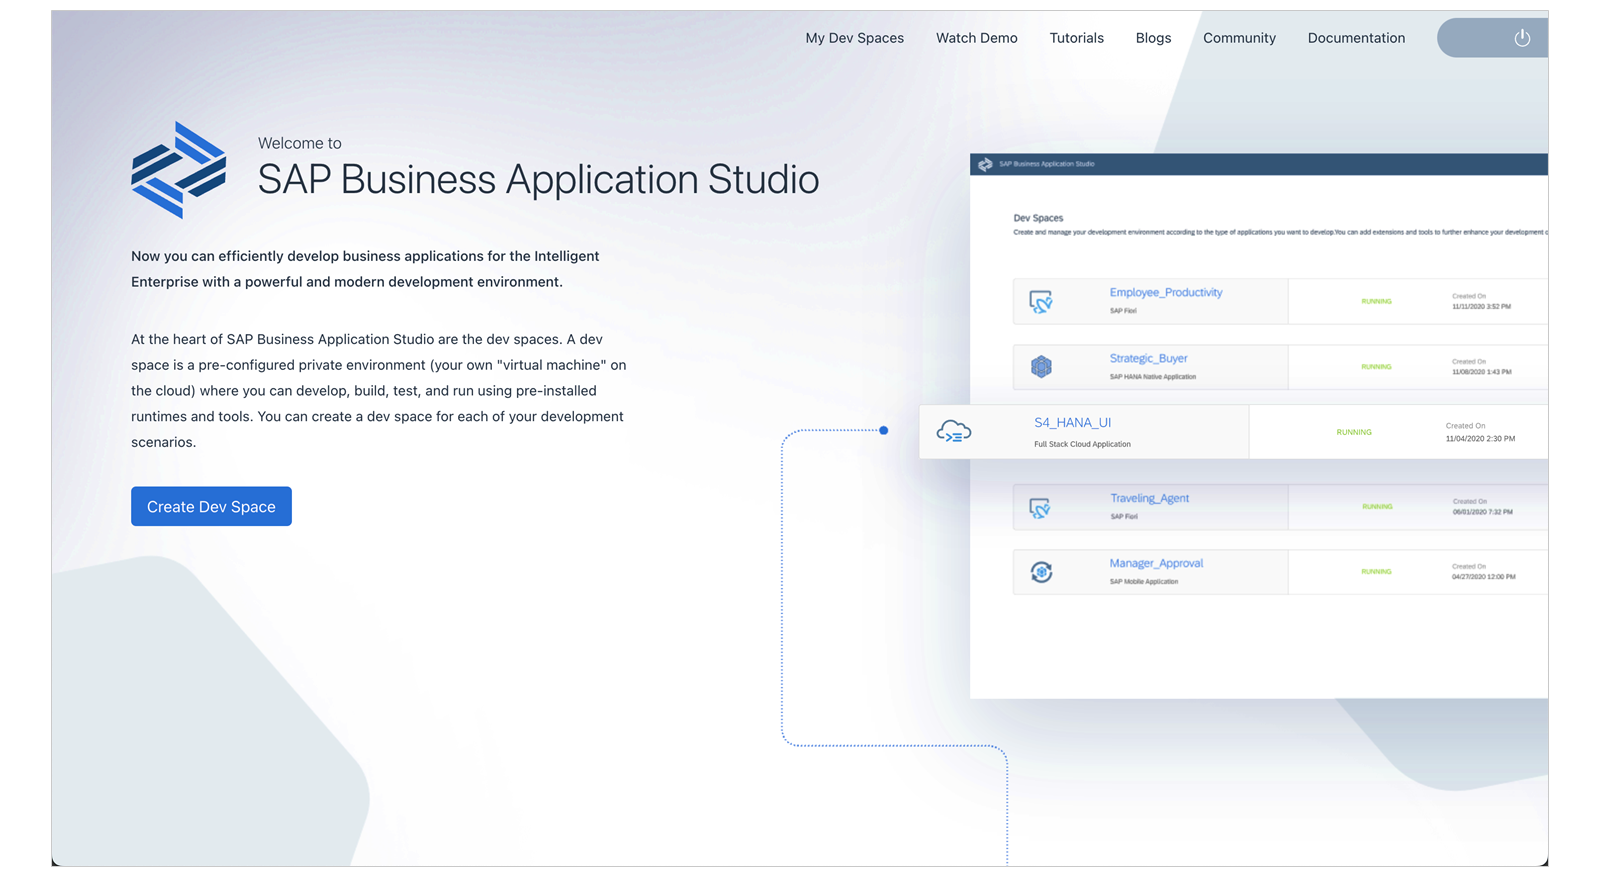Viewport: 1600px width, 877px height.
Task: Click the power sign-out icon
Action: click(1522, 38)
